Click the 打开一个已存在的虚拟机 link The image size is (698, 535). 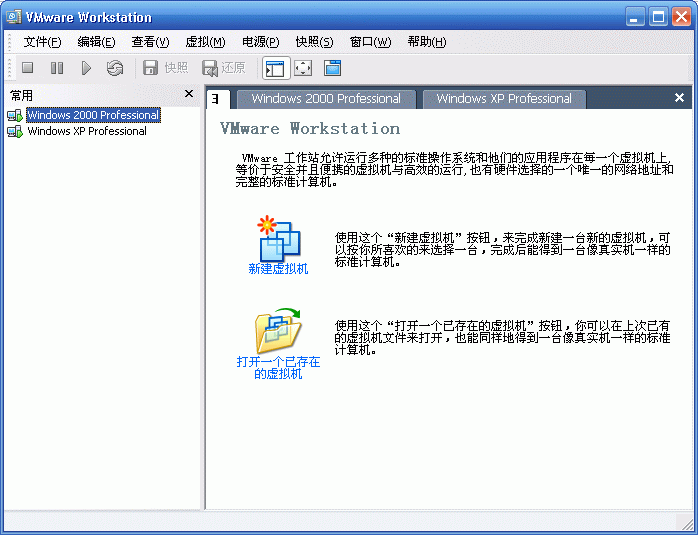(x=278, y=368)
